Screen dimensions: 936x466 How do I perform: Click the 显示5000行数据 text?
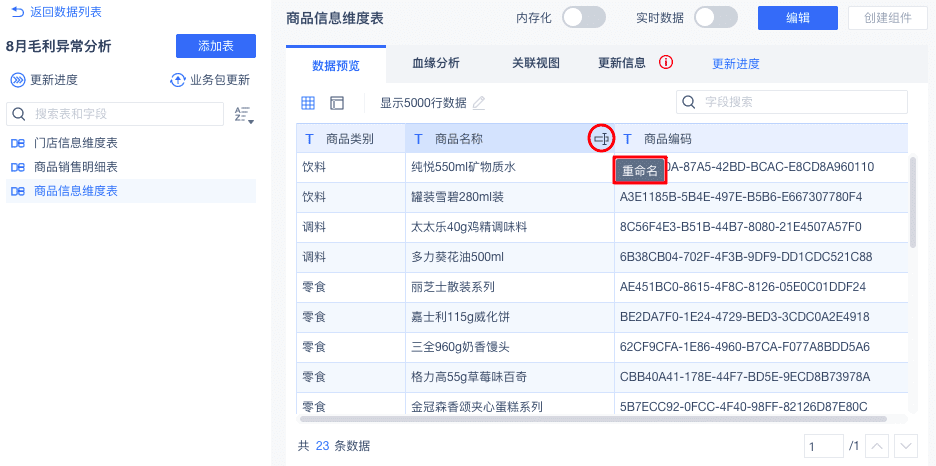pyautogui.click(x=423, y=103)
